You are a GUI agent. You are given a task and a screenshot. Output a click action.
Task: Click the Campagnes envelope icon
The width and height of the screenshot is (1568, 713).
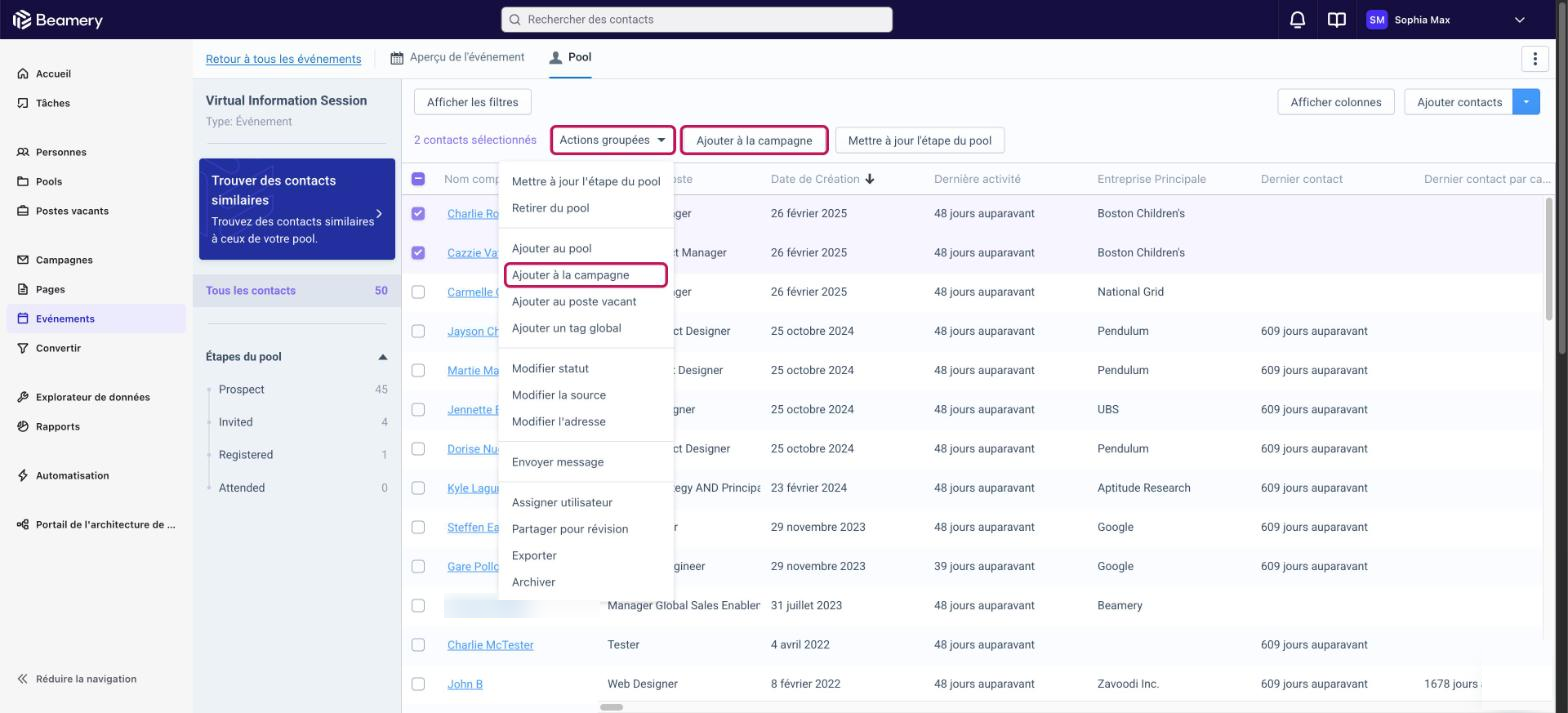point(23,260)
